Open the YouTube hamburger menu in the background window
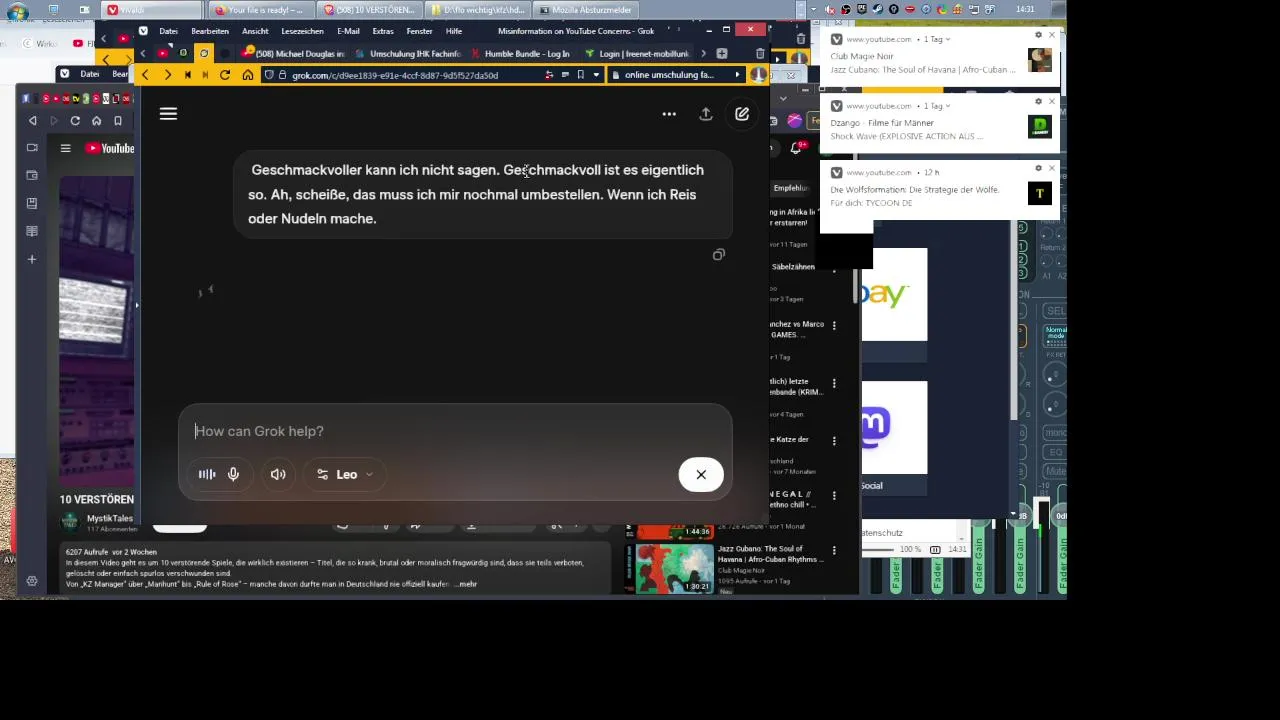 [x=65, y=148]
